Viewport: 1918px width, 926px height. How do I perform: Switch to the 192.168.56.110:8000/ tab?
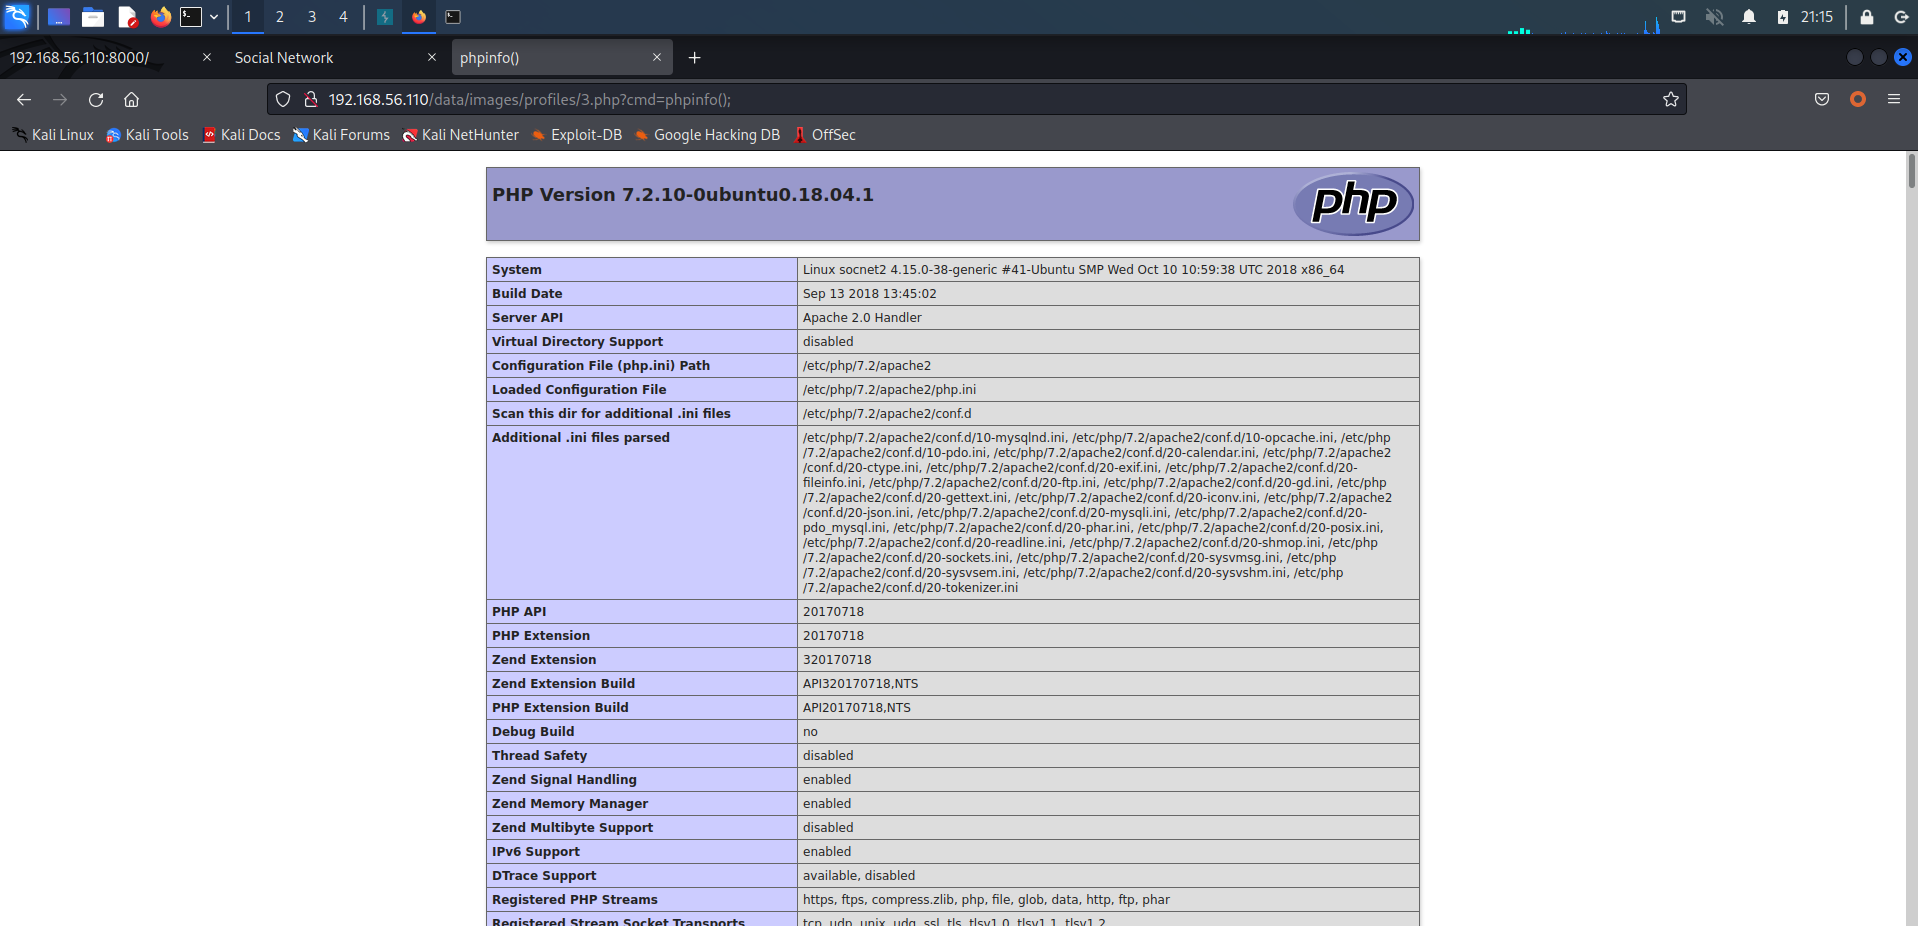(x=110, y=58)
